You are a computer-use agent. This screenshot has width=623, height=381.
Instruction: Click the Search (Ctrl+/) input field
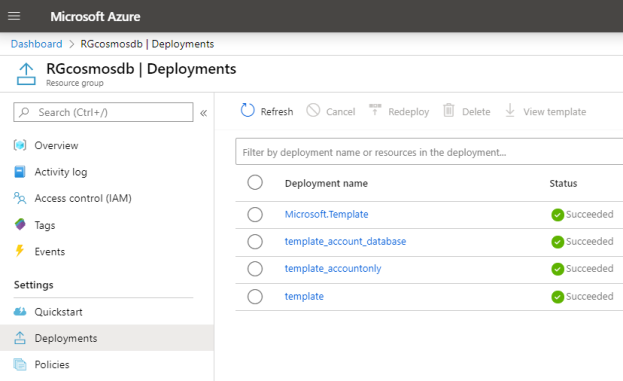click(103, 112)
